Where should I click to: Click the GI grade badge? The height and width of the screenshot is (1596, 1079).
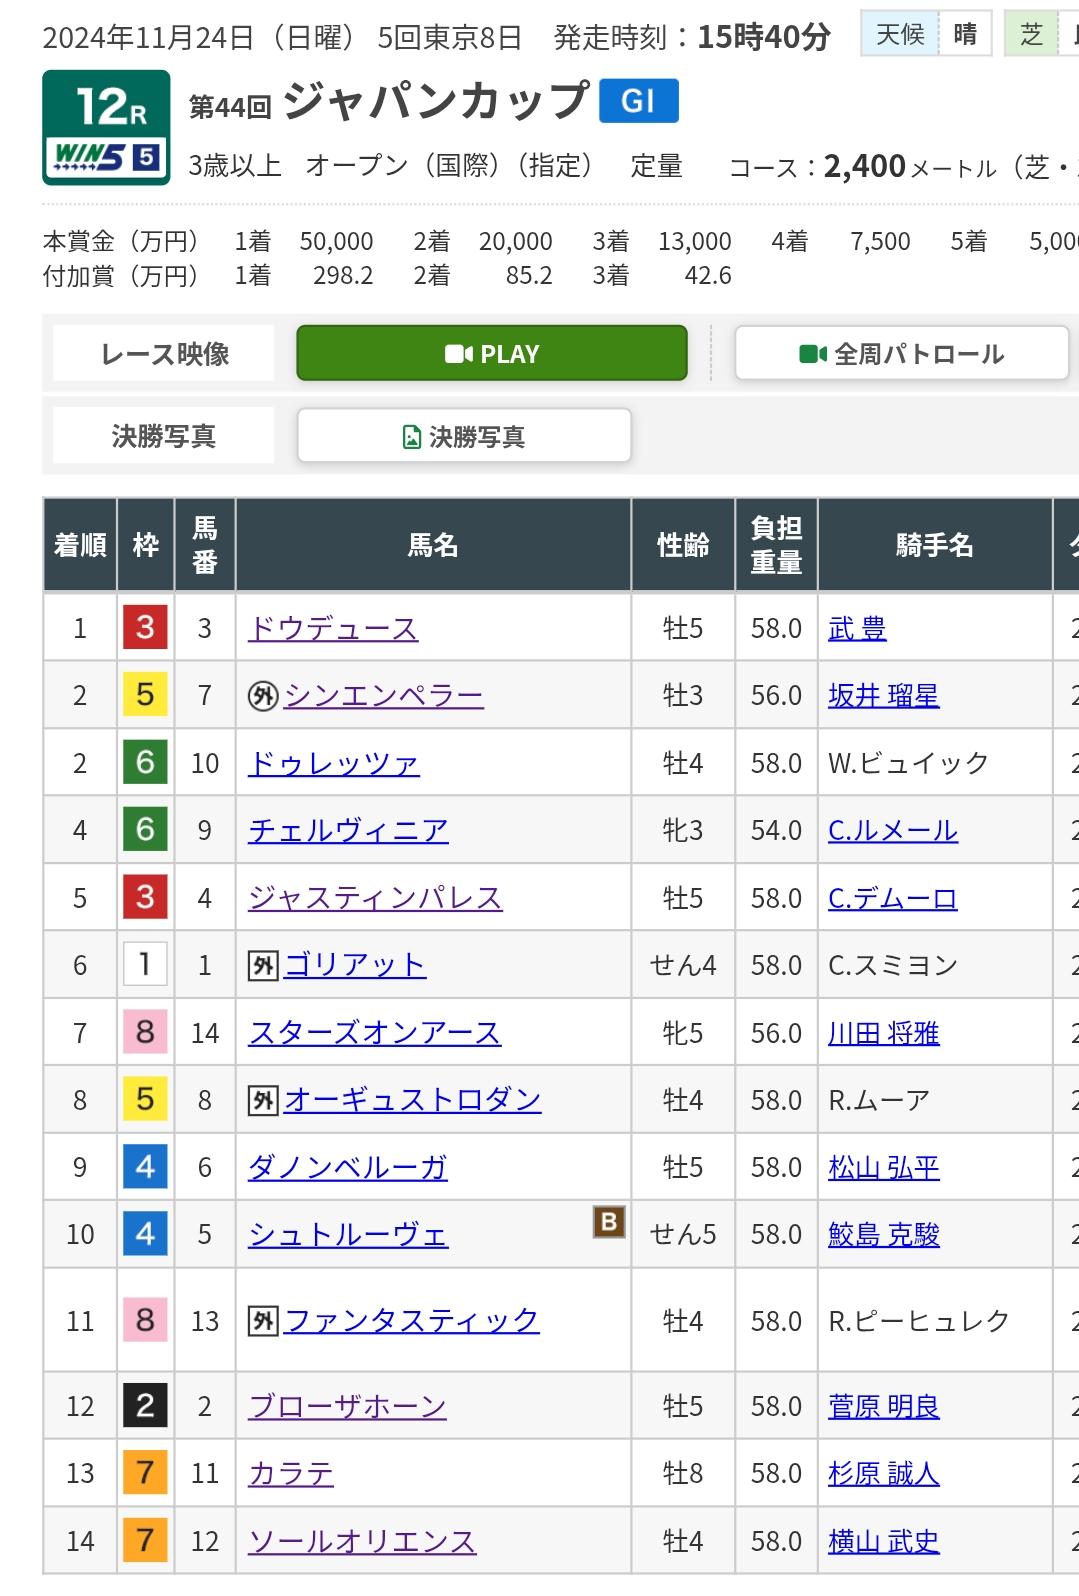(638, 101)
